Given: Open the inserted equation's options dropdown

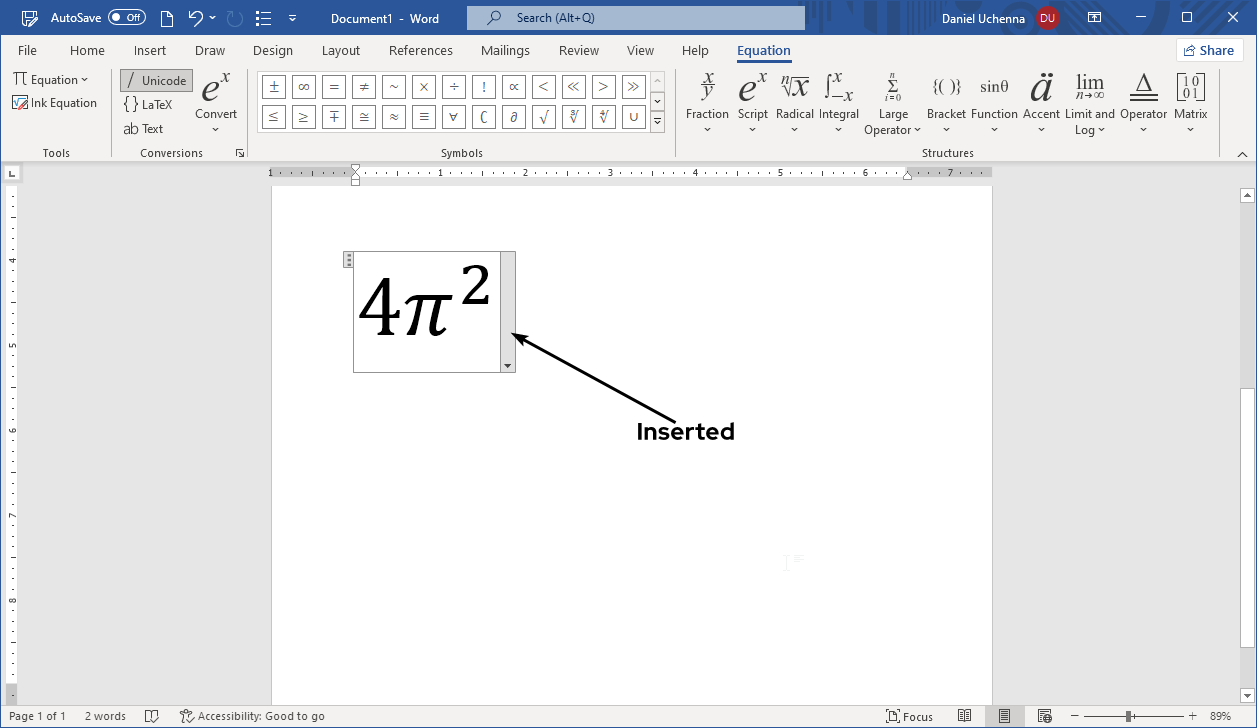Looking at the screenshot, I should click(508, 365).
